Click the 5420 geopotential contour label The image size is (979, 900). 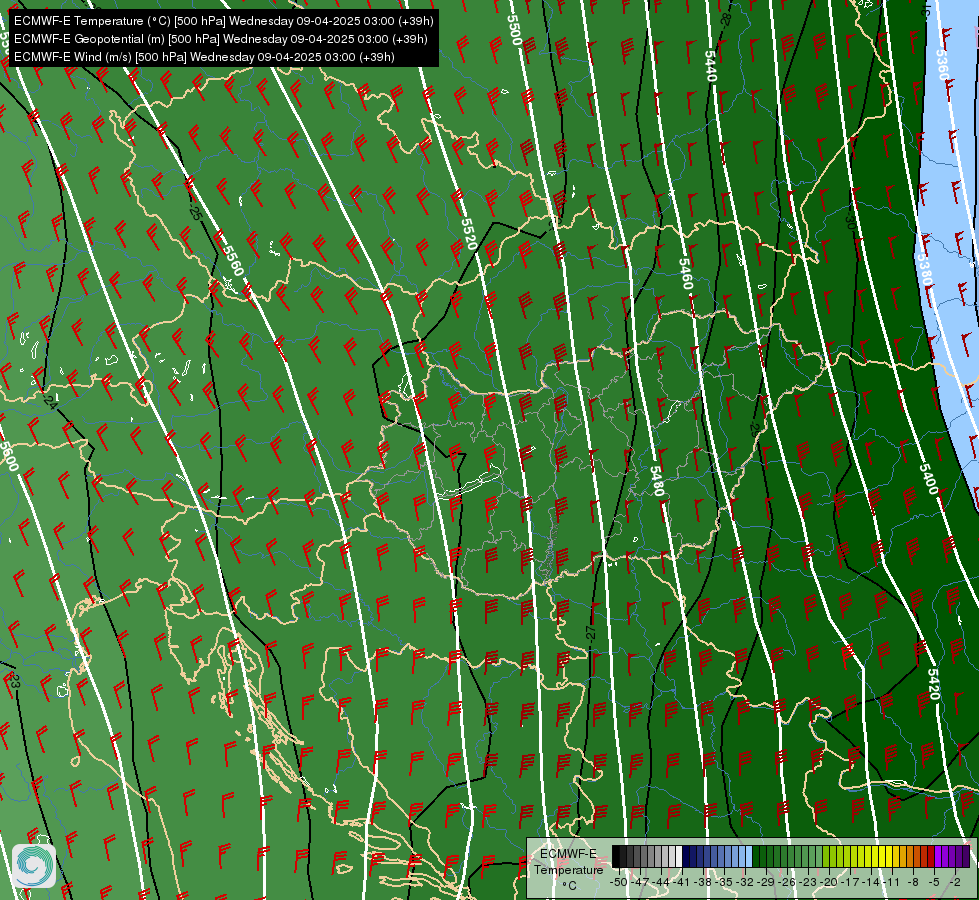point(933,685)
